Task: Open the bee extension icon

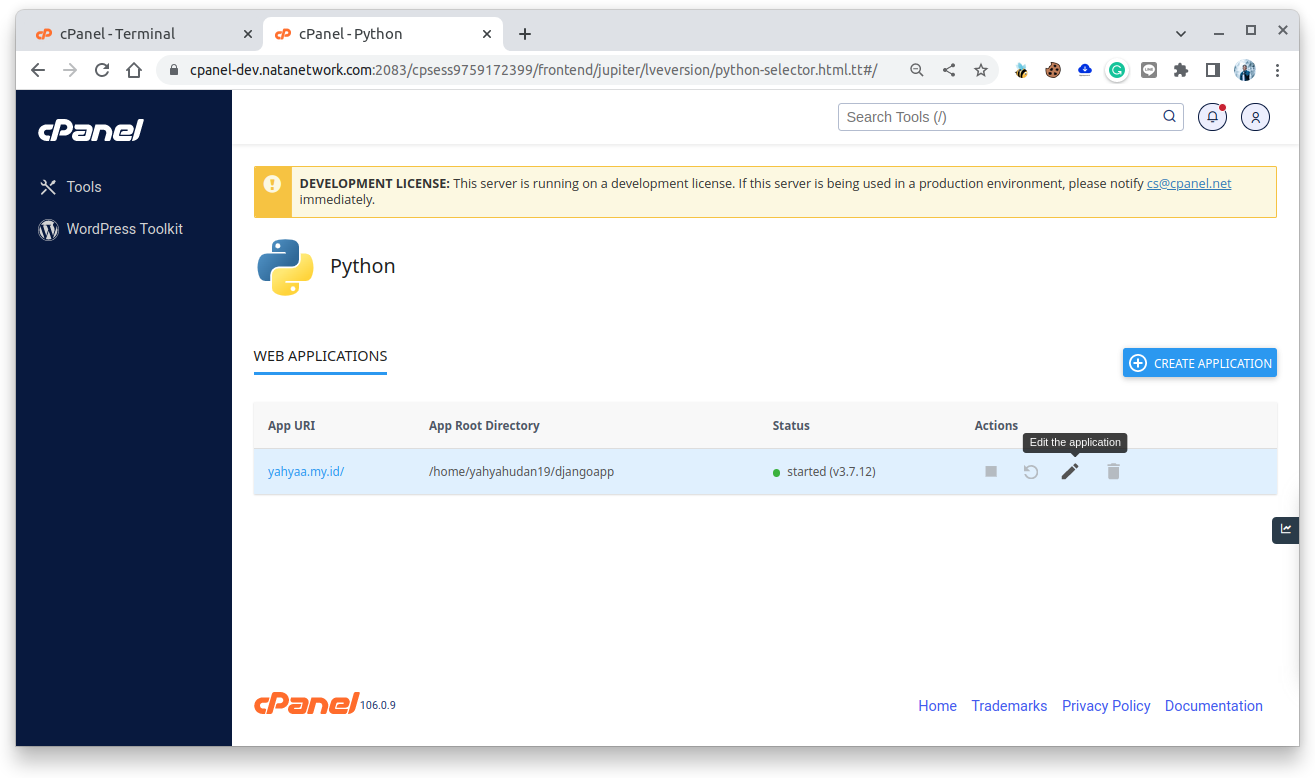Action: click(1021, 70)
